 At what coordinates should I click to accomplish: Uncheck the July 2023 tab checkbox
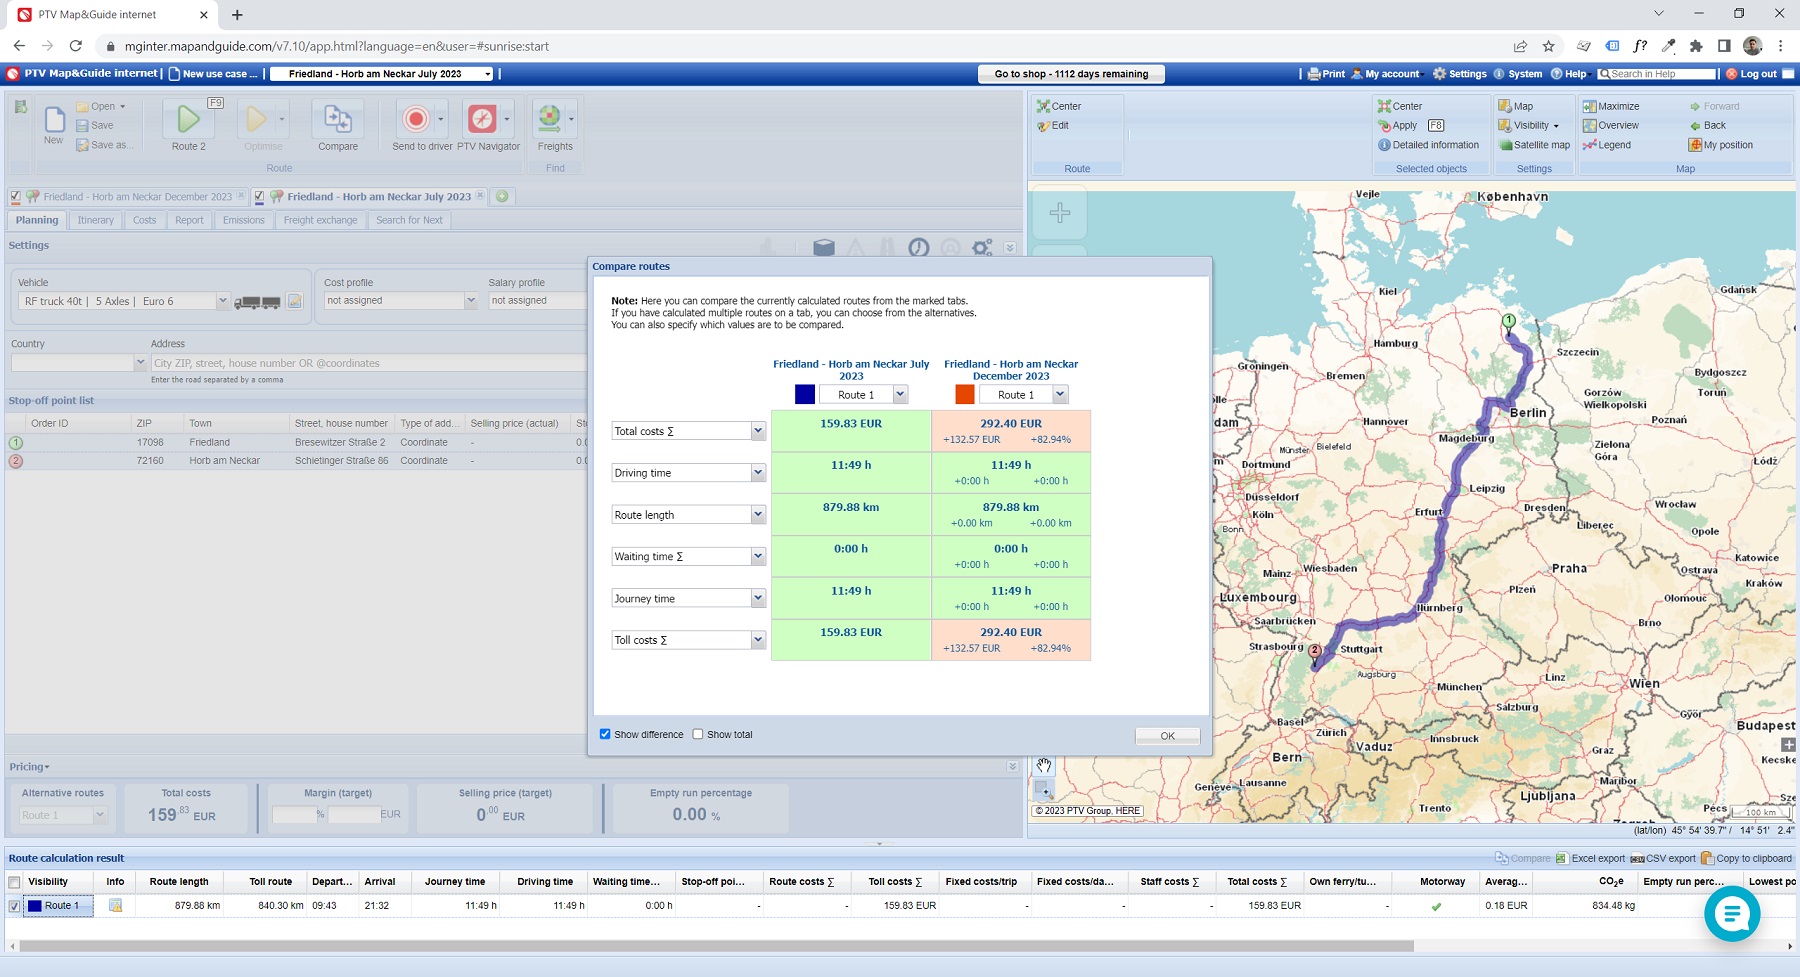259,197
